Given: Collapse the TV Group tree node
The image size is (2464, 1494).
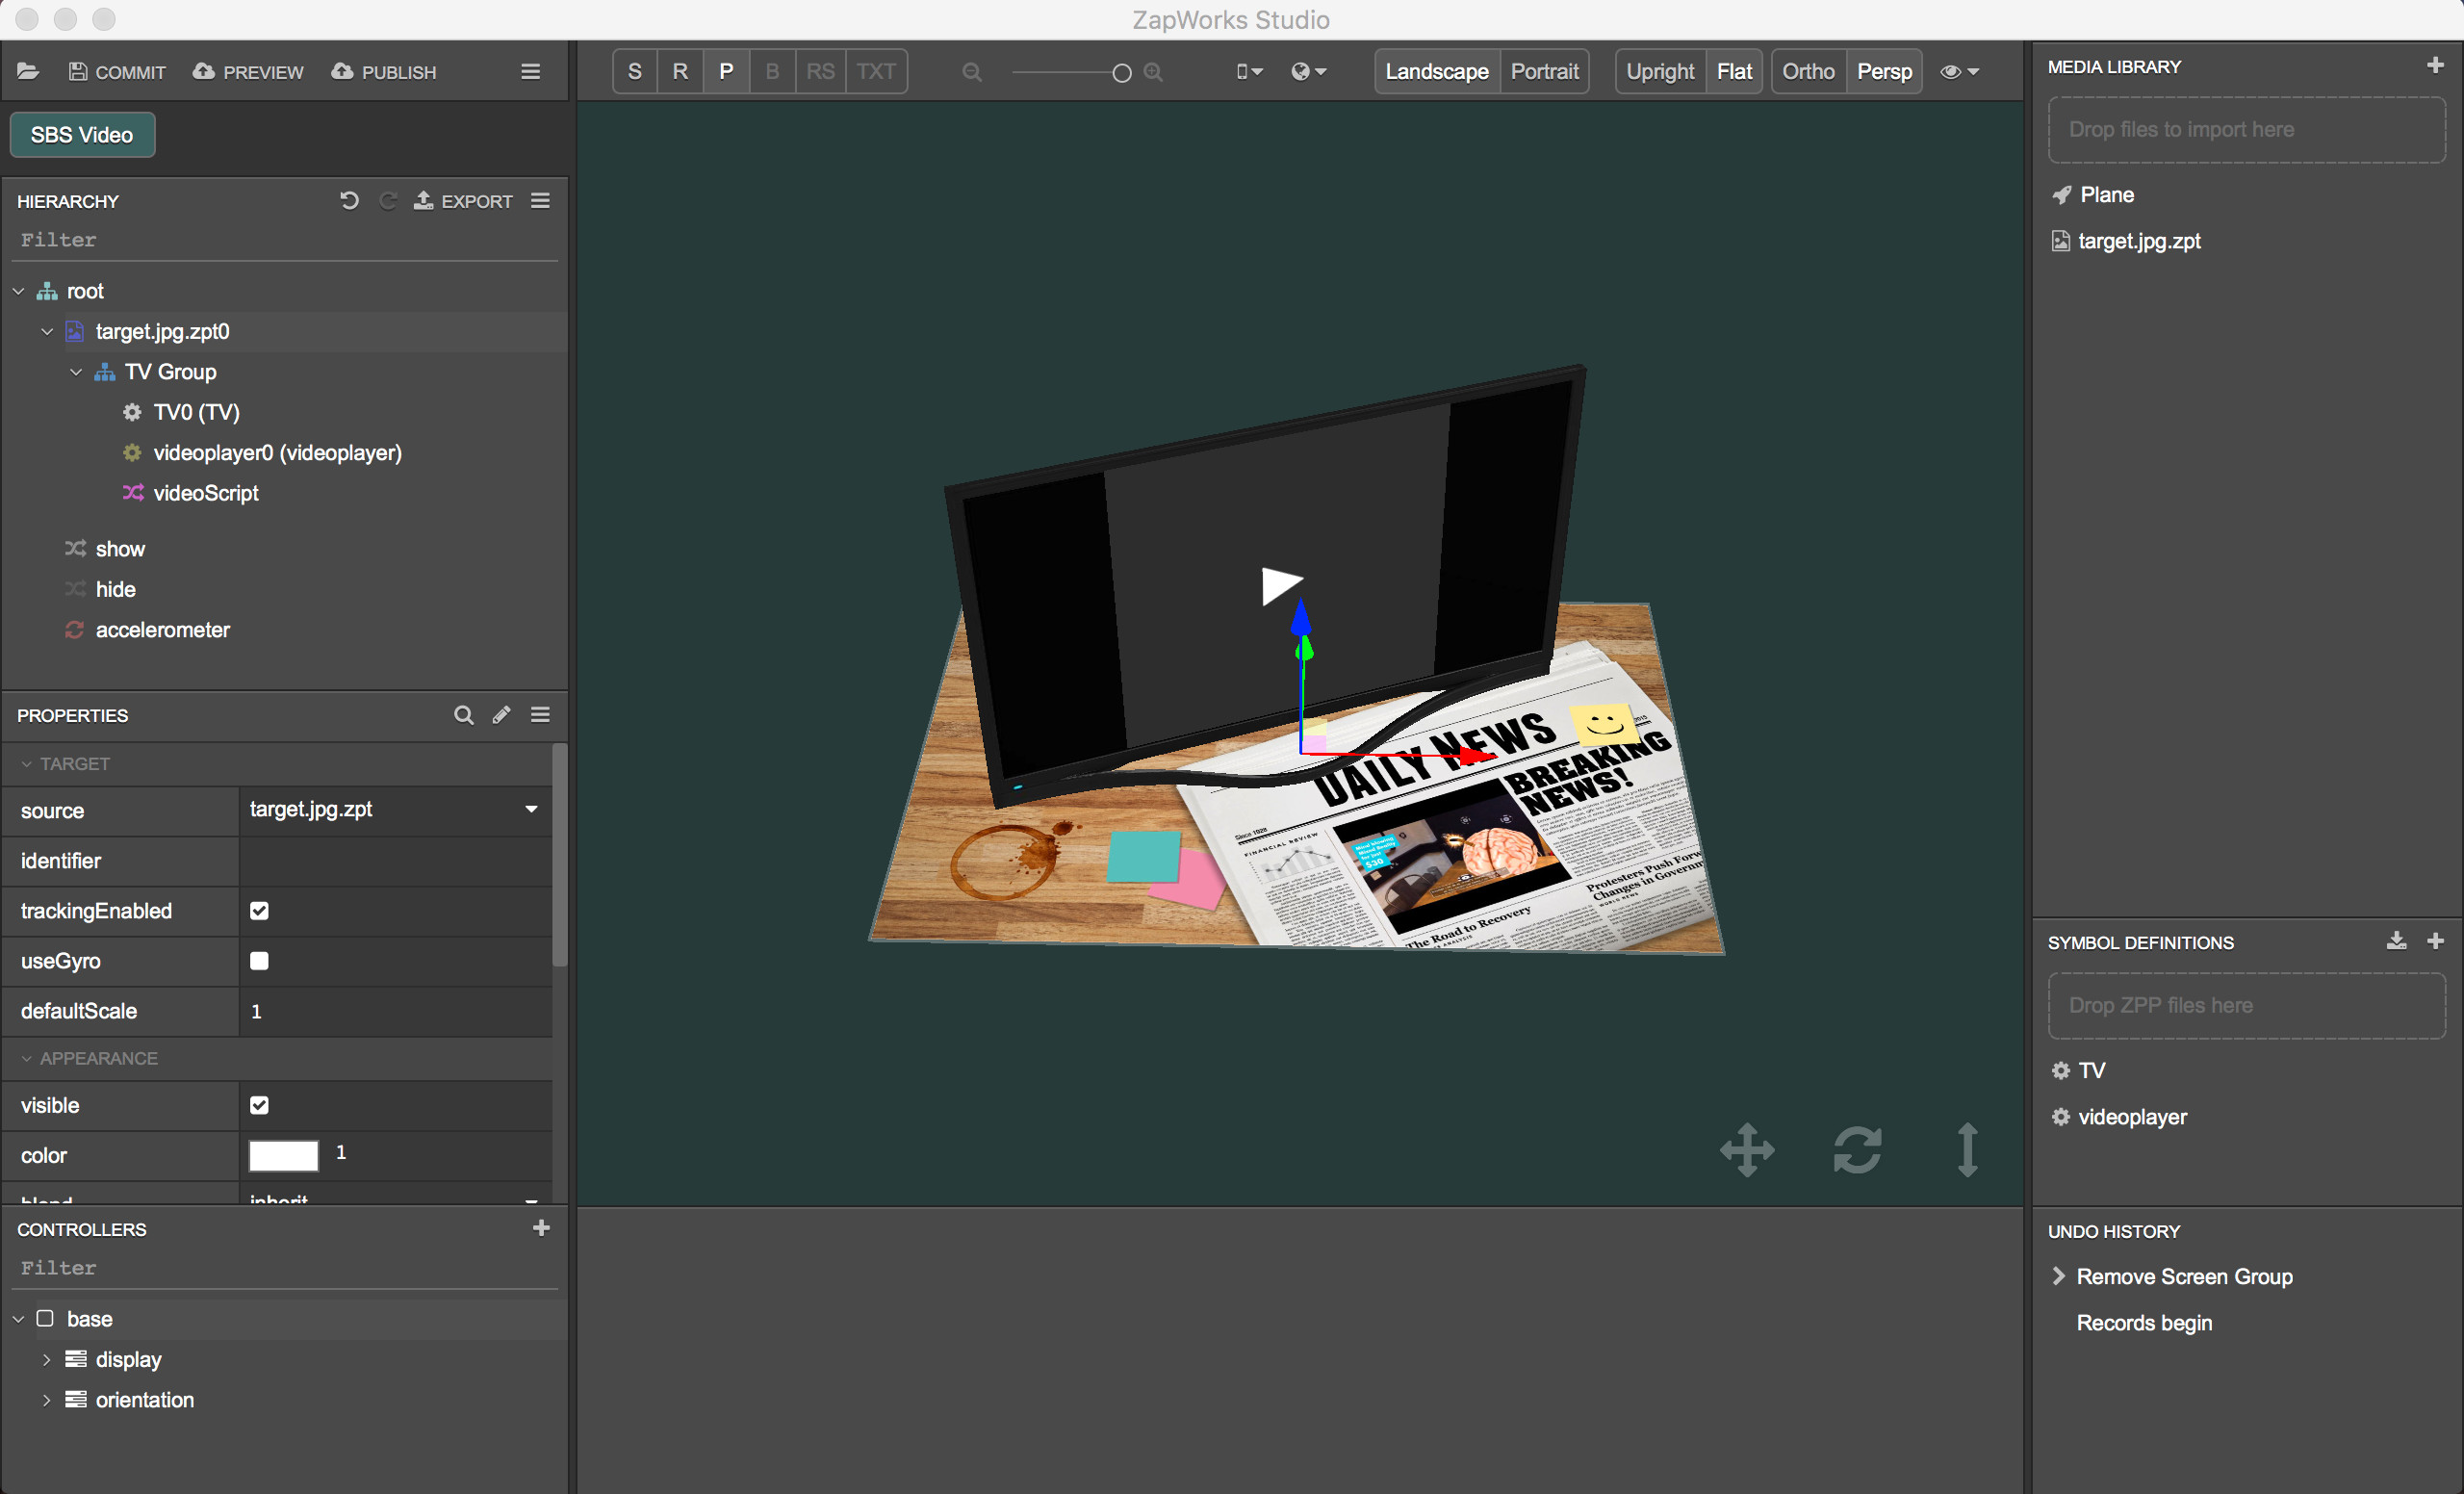Looking at the screenshot, I should tap(76, 372).
